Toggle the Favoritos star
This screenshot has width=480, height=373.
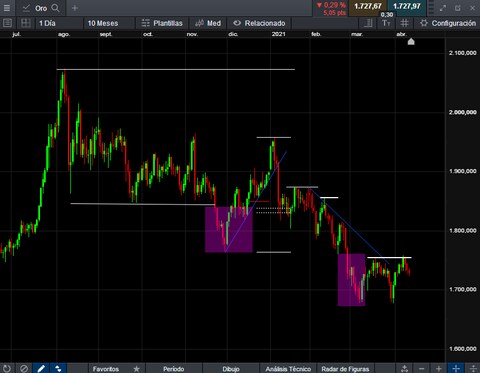point(136,369)
